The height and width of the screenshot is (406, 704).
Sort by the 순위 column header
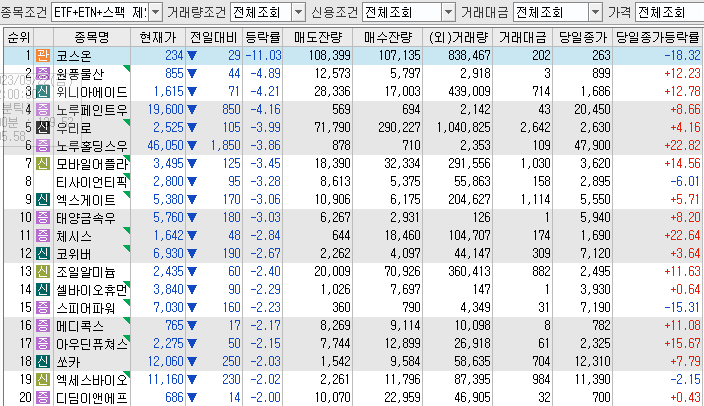(x=18, y=37)
